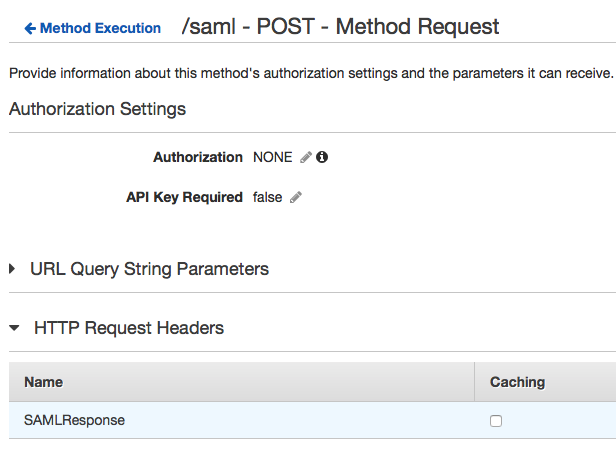Click the NONE authorization value
Screen dimensions: 616x451
tap(273, 157)
